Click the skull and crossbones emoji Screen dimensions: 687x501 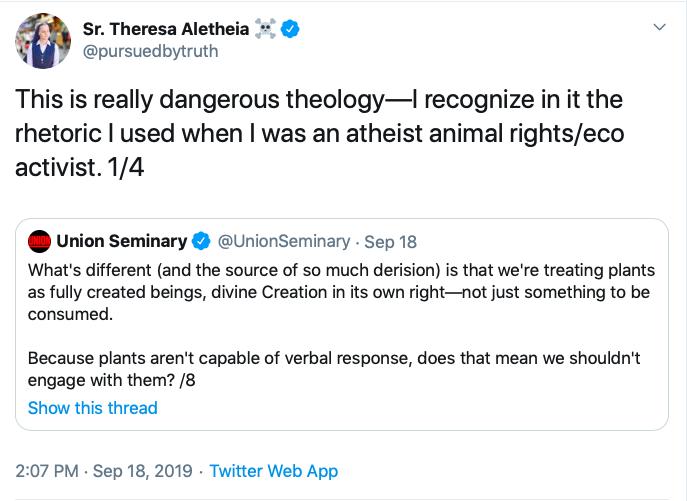(x=265, y=29)
